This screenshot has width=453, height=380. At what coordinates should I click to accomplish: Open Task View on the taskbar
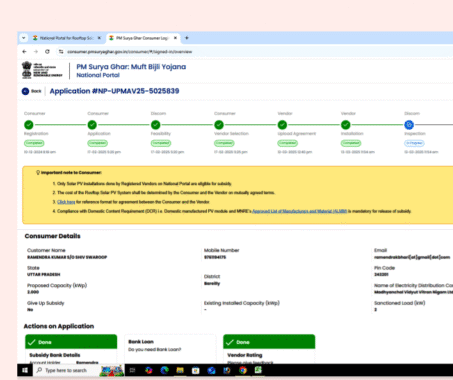(x=132, y=370)
